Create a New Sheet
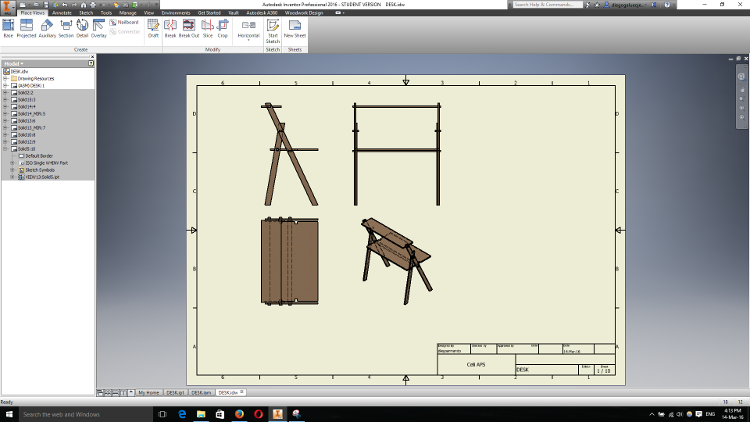This screenshot has width=750, height=422. pos(295,28)
